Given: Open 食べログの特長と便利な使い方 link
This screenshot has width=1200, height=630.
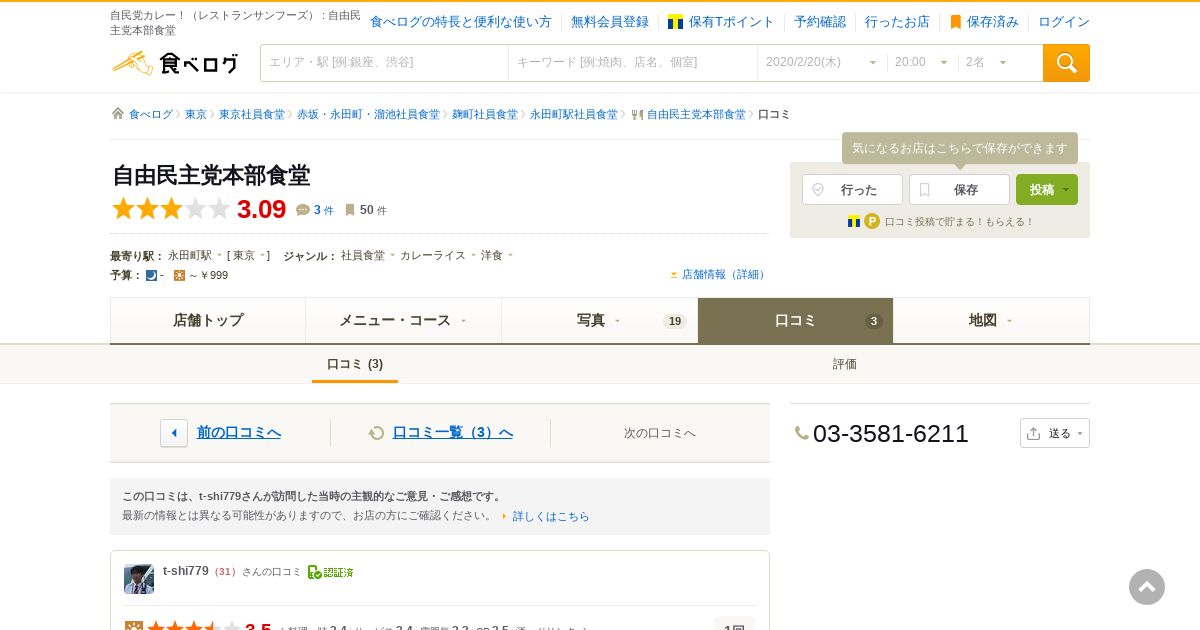Looking at the screenshot, I should 460,22.
